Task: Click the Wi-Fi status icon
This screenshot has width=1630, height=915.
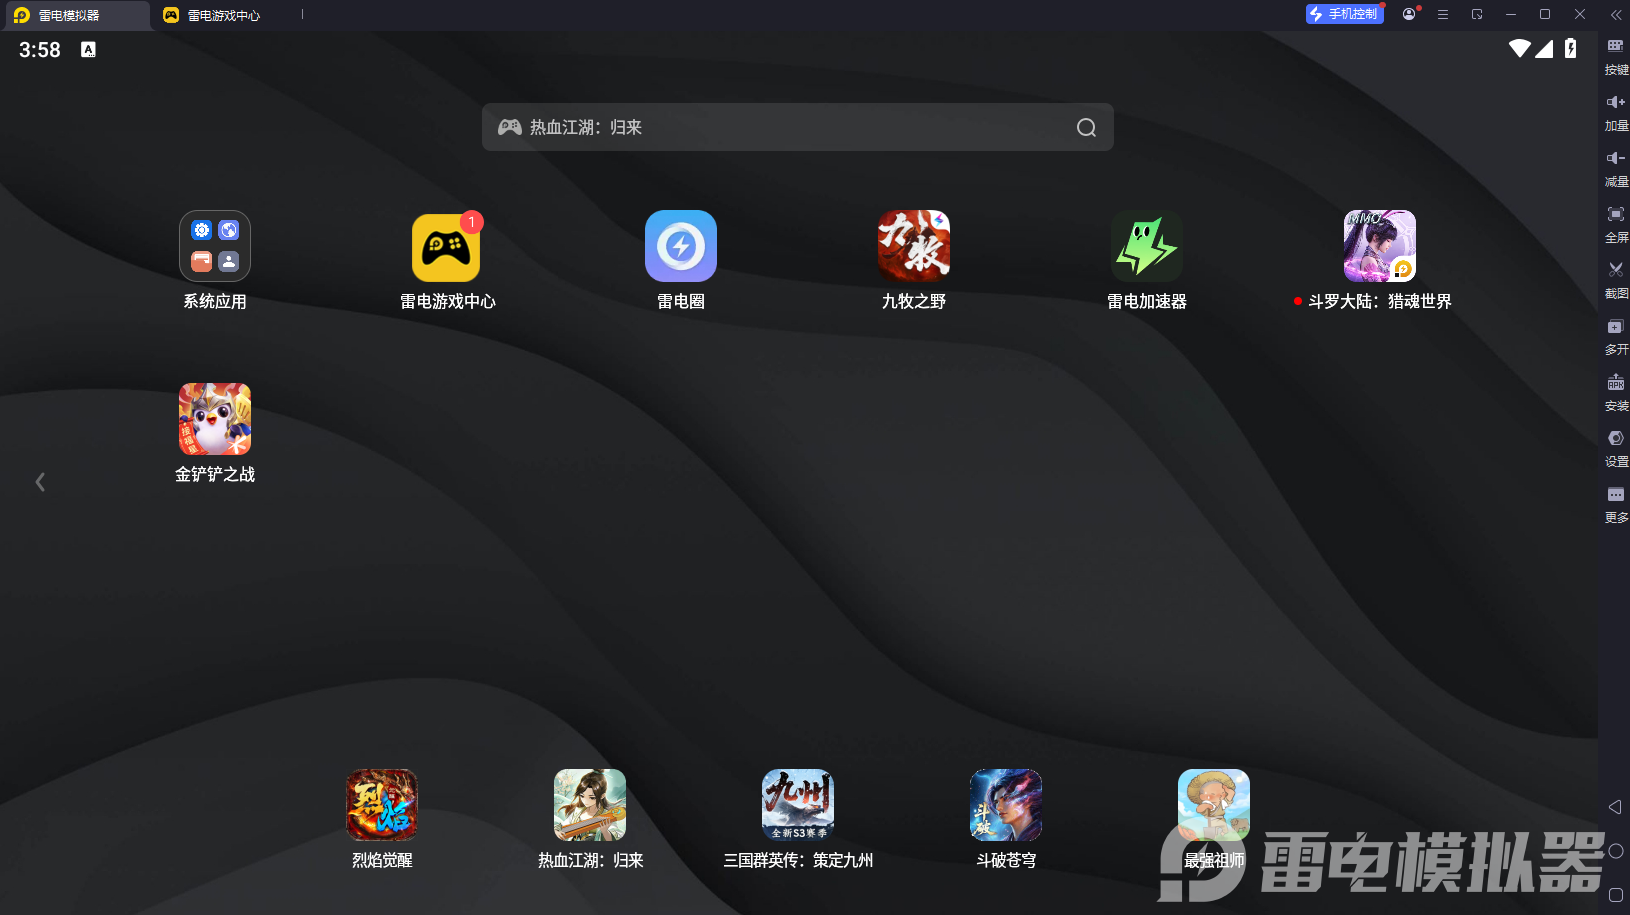Action: tap(1520, 48)
